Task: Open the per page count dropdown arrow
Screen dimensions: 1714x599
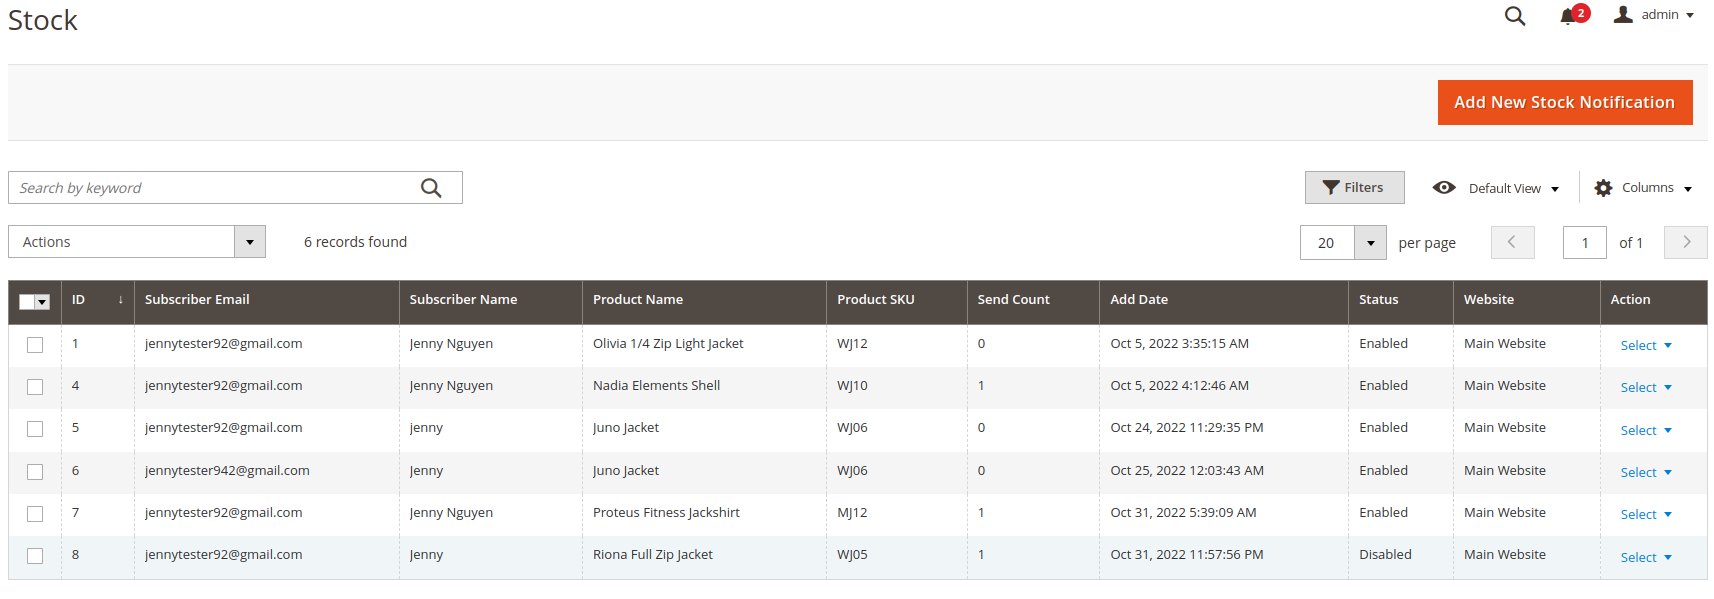Action: [1370, 242]
